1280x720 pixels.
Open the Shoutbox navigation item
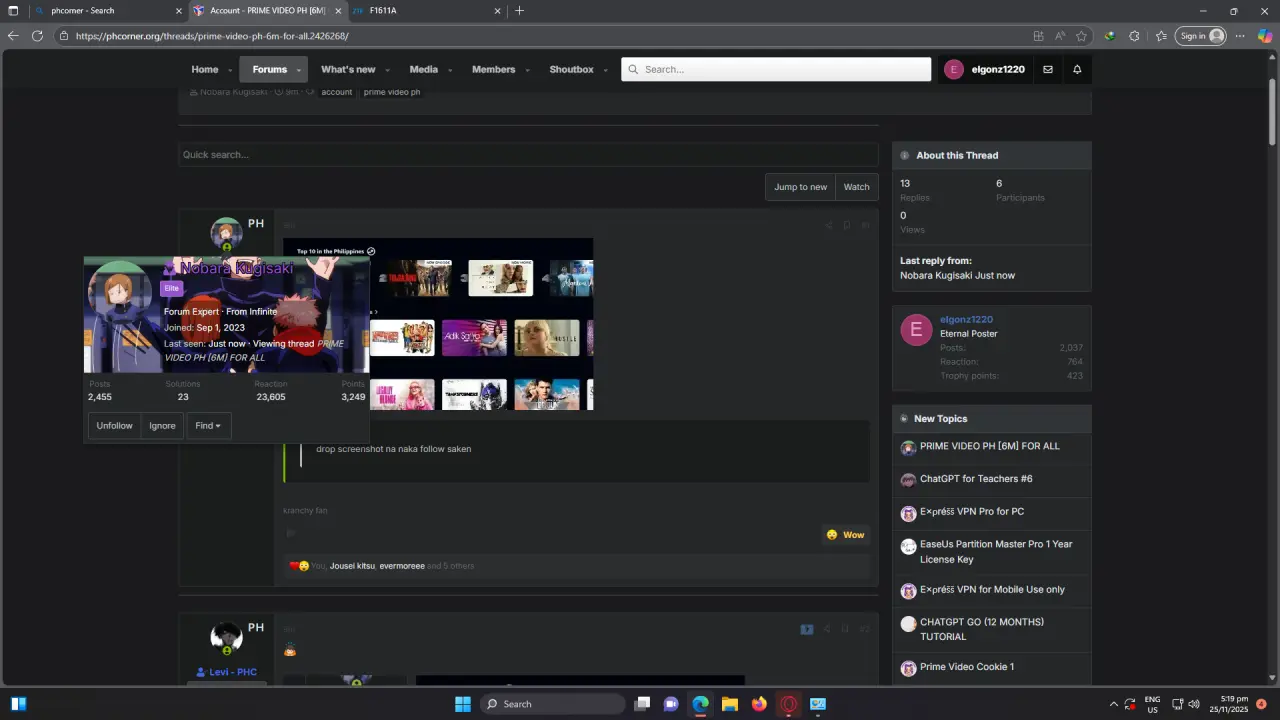[571, 70]
